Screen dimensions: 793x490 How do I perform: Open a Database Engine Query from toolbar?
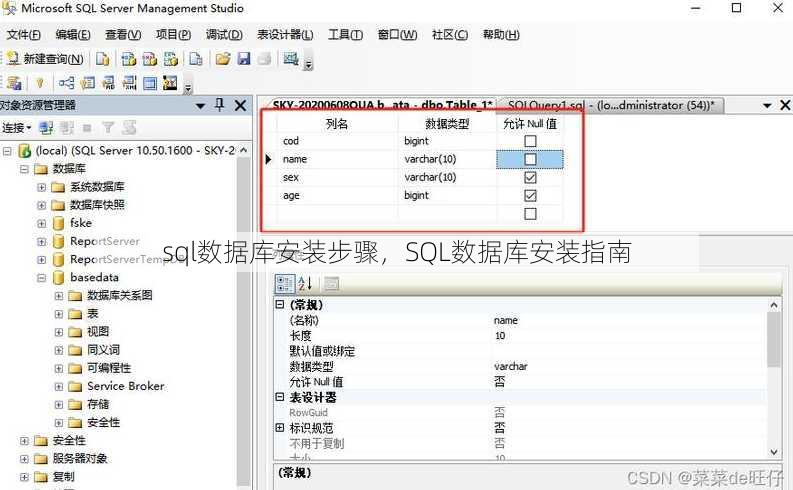103,59
